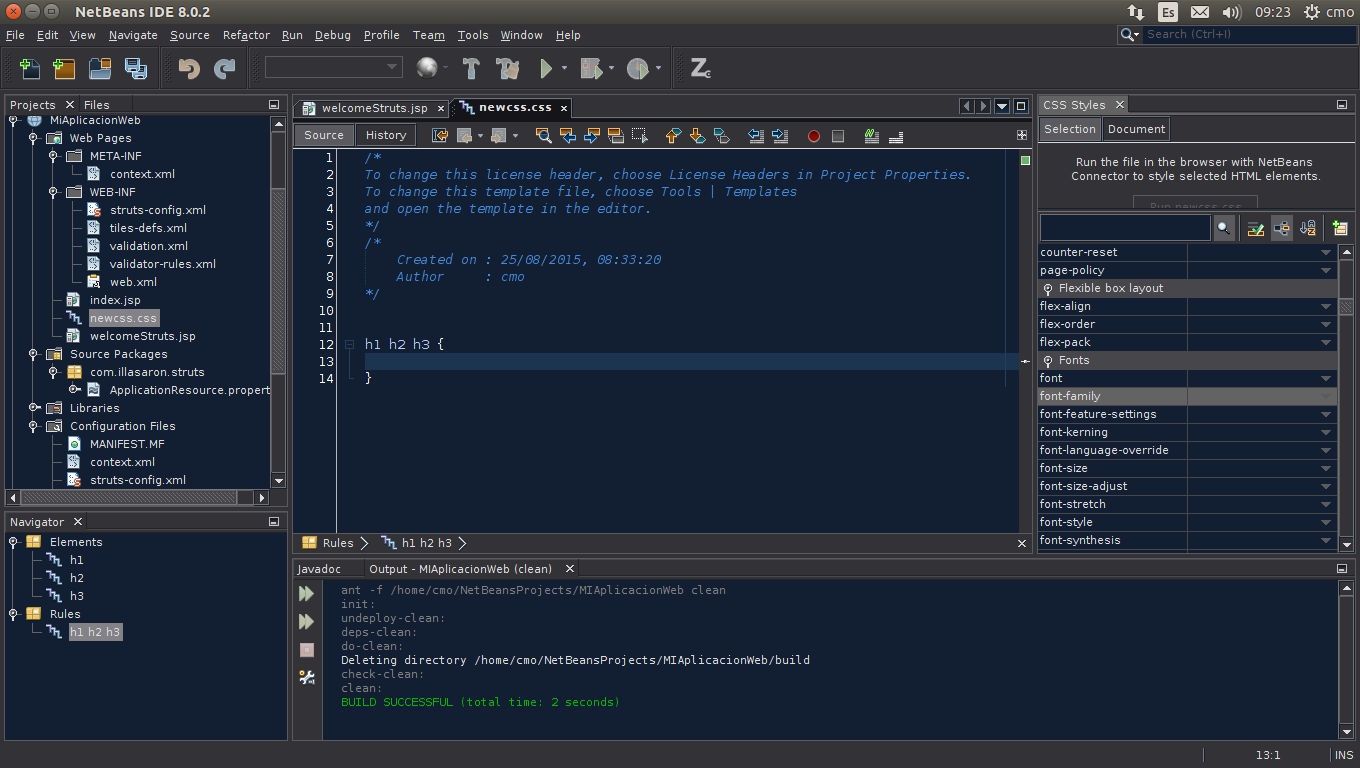The height and width of the screenshot is (768, 1360).
Task: Switch to the Source view button
Action: pyautogui.click(x=324, y=135)
